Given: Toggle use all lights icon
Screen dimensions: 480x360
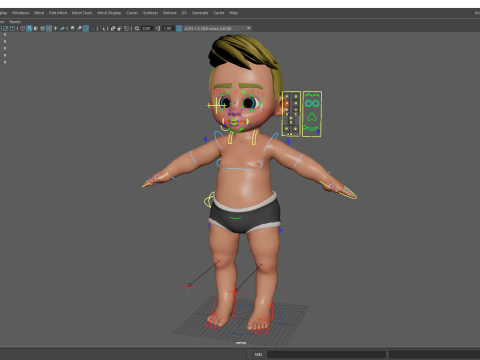Looking at the screenshot, I should (55, 28).
